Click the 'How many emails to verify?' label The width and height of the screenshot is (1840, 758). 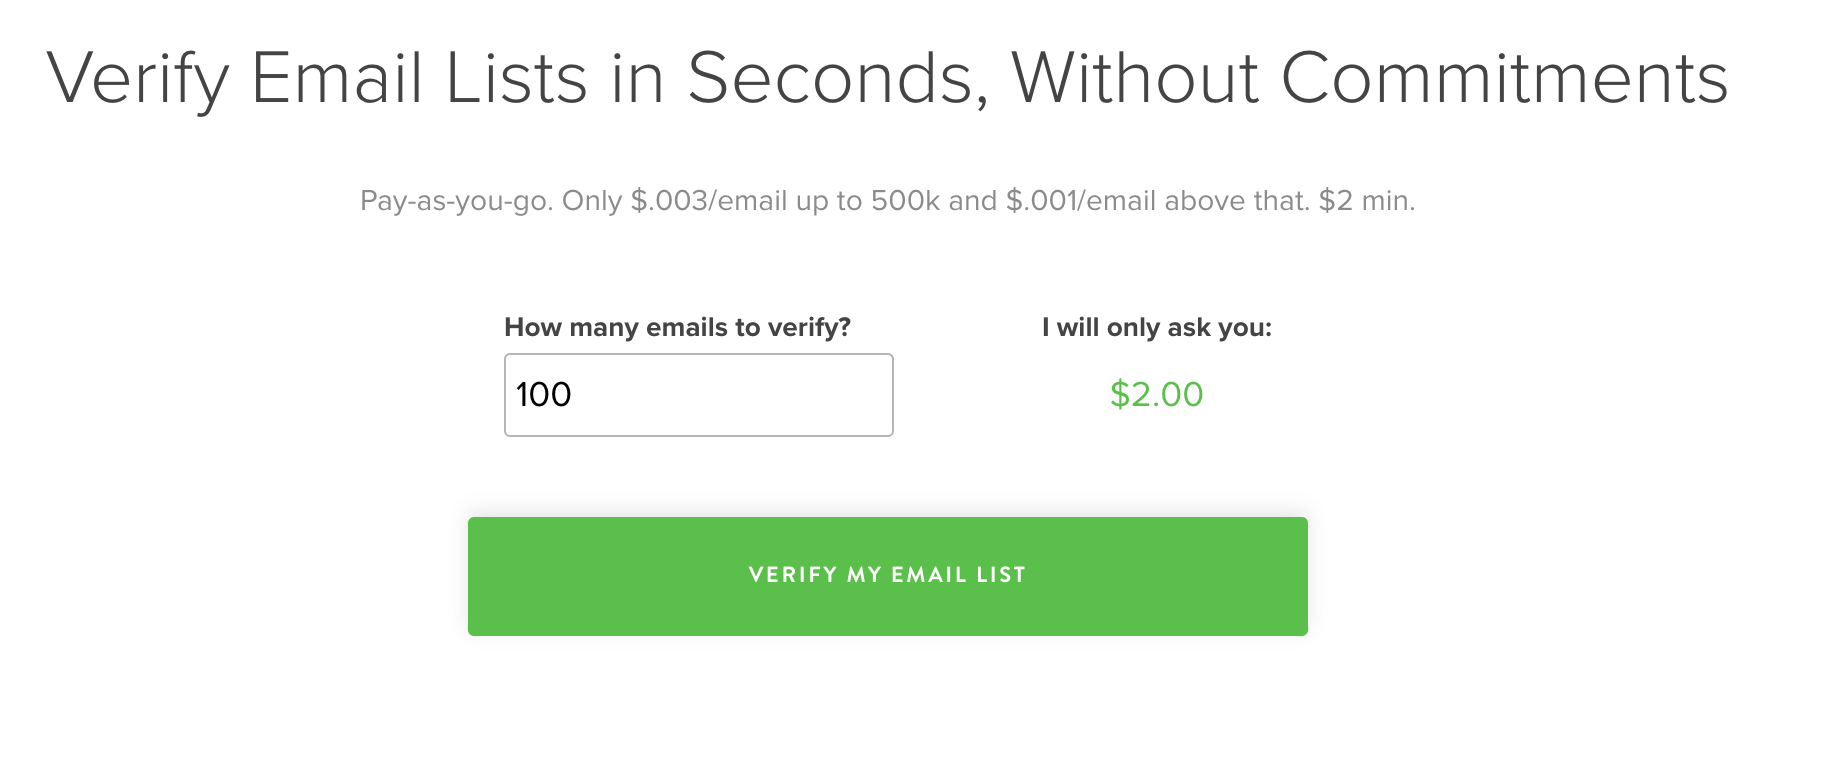pos(677,327)
